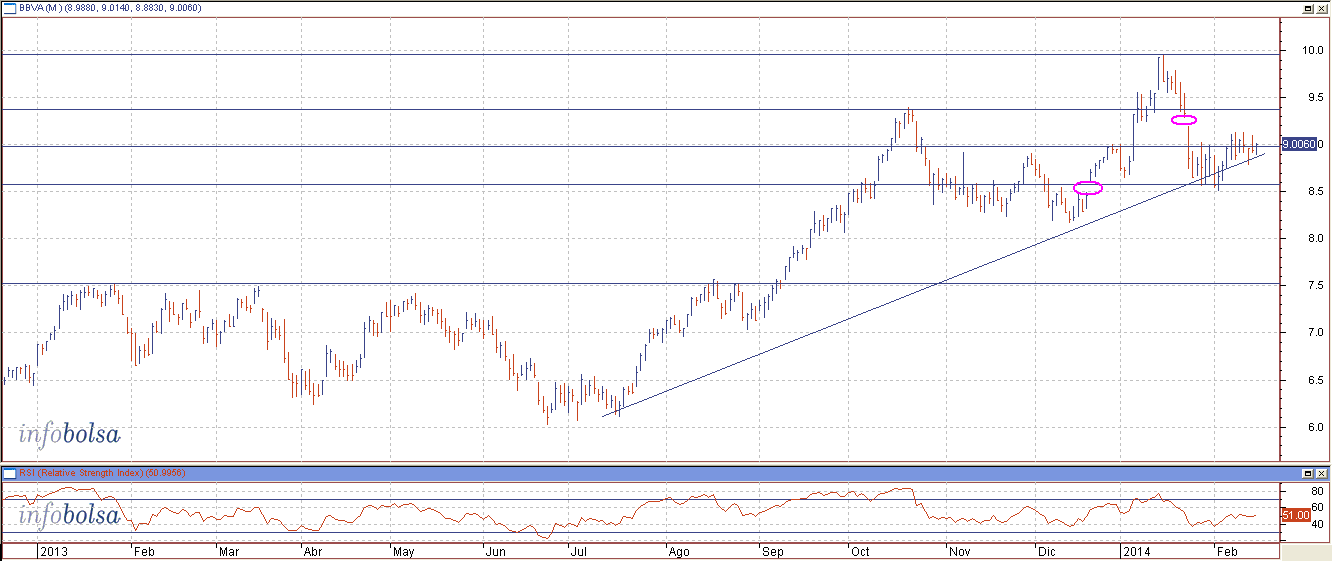1332x561 pixels.
Task: Click the RSI (Relative Strength Index) title
Action: 82,473
